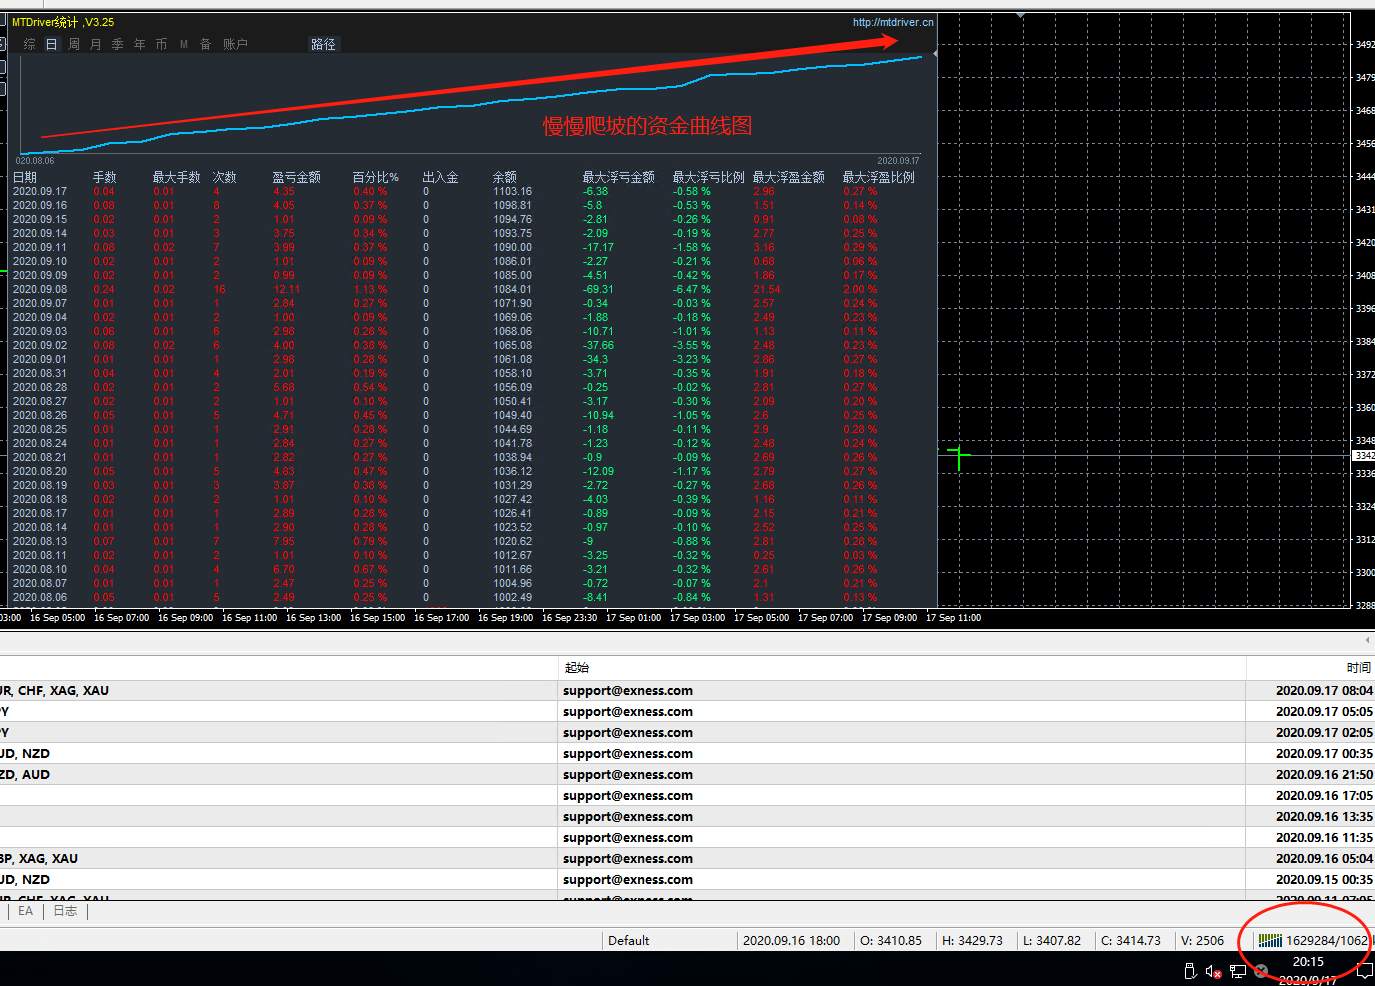Click the 手数 column header
This screenshot has height=986, width=1375.
tap(105, 177)
